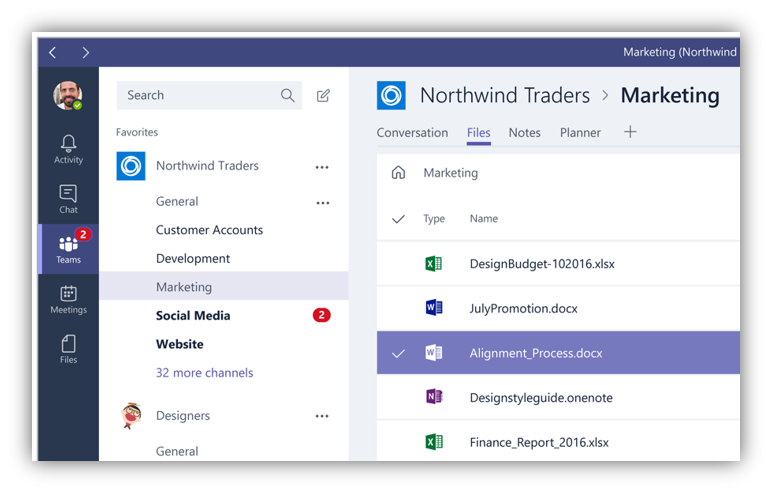Open the Website channel

coord(180,344)
